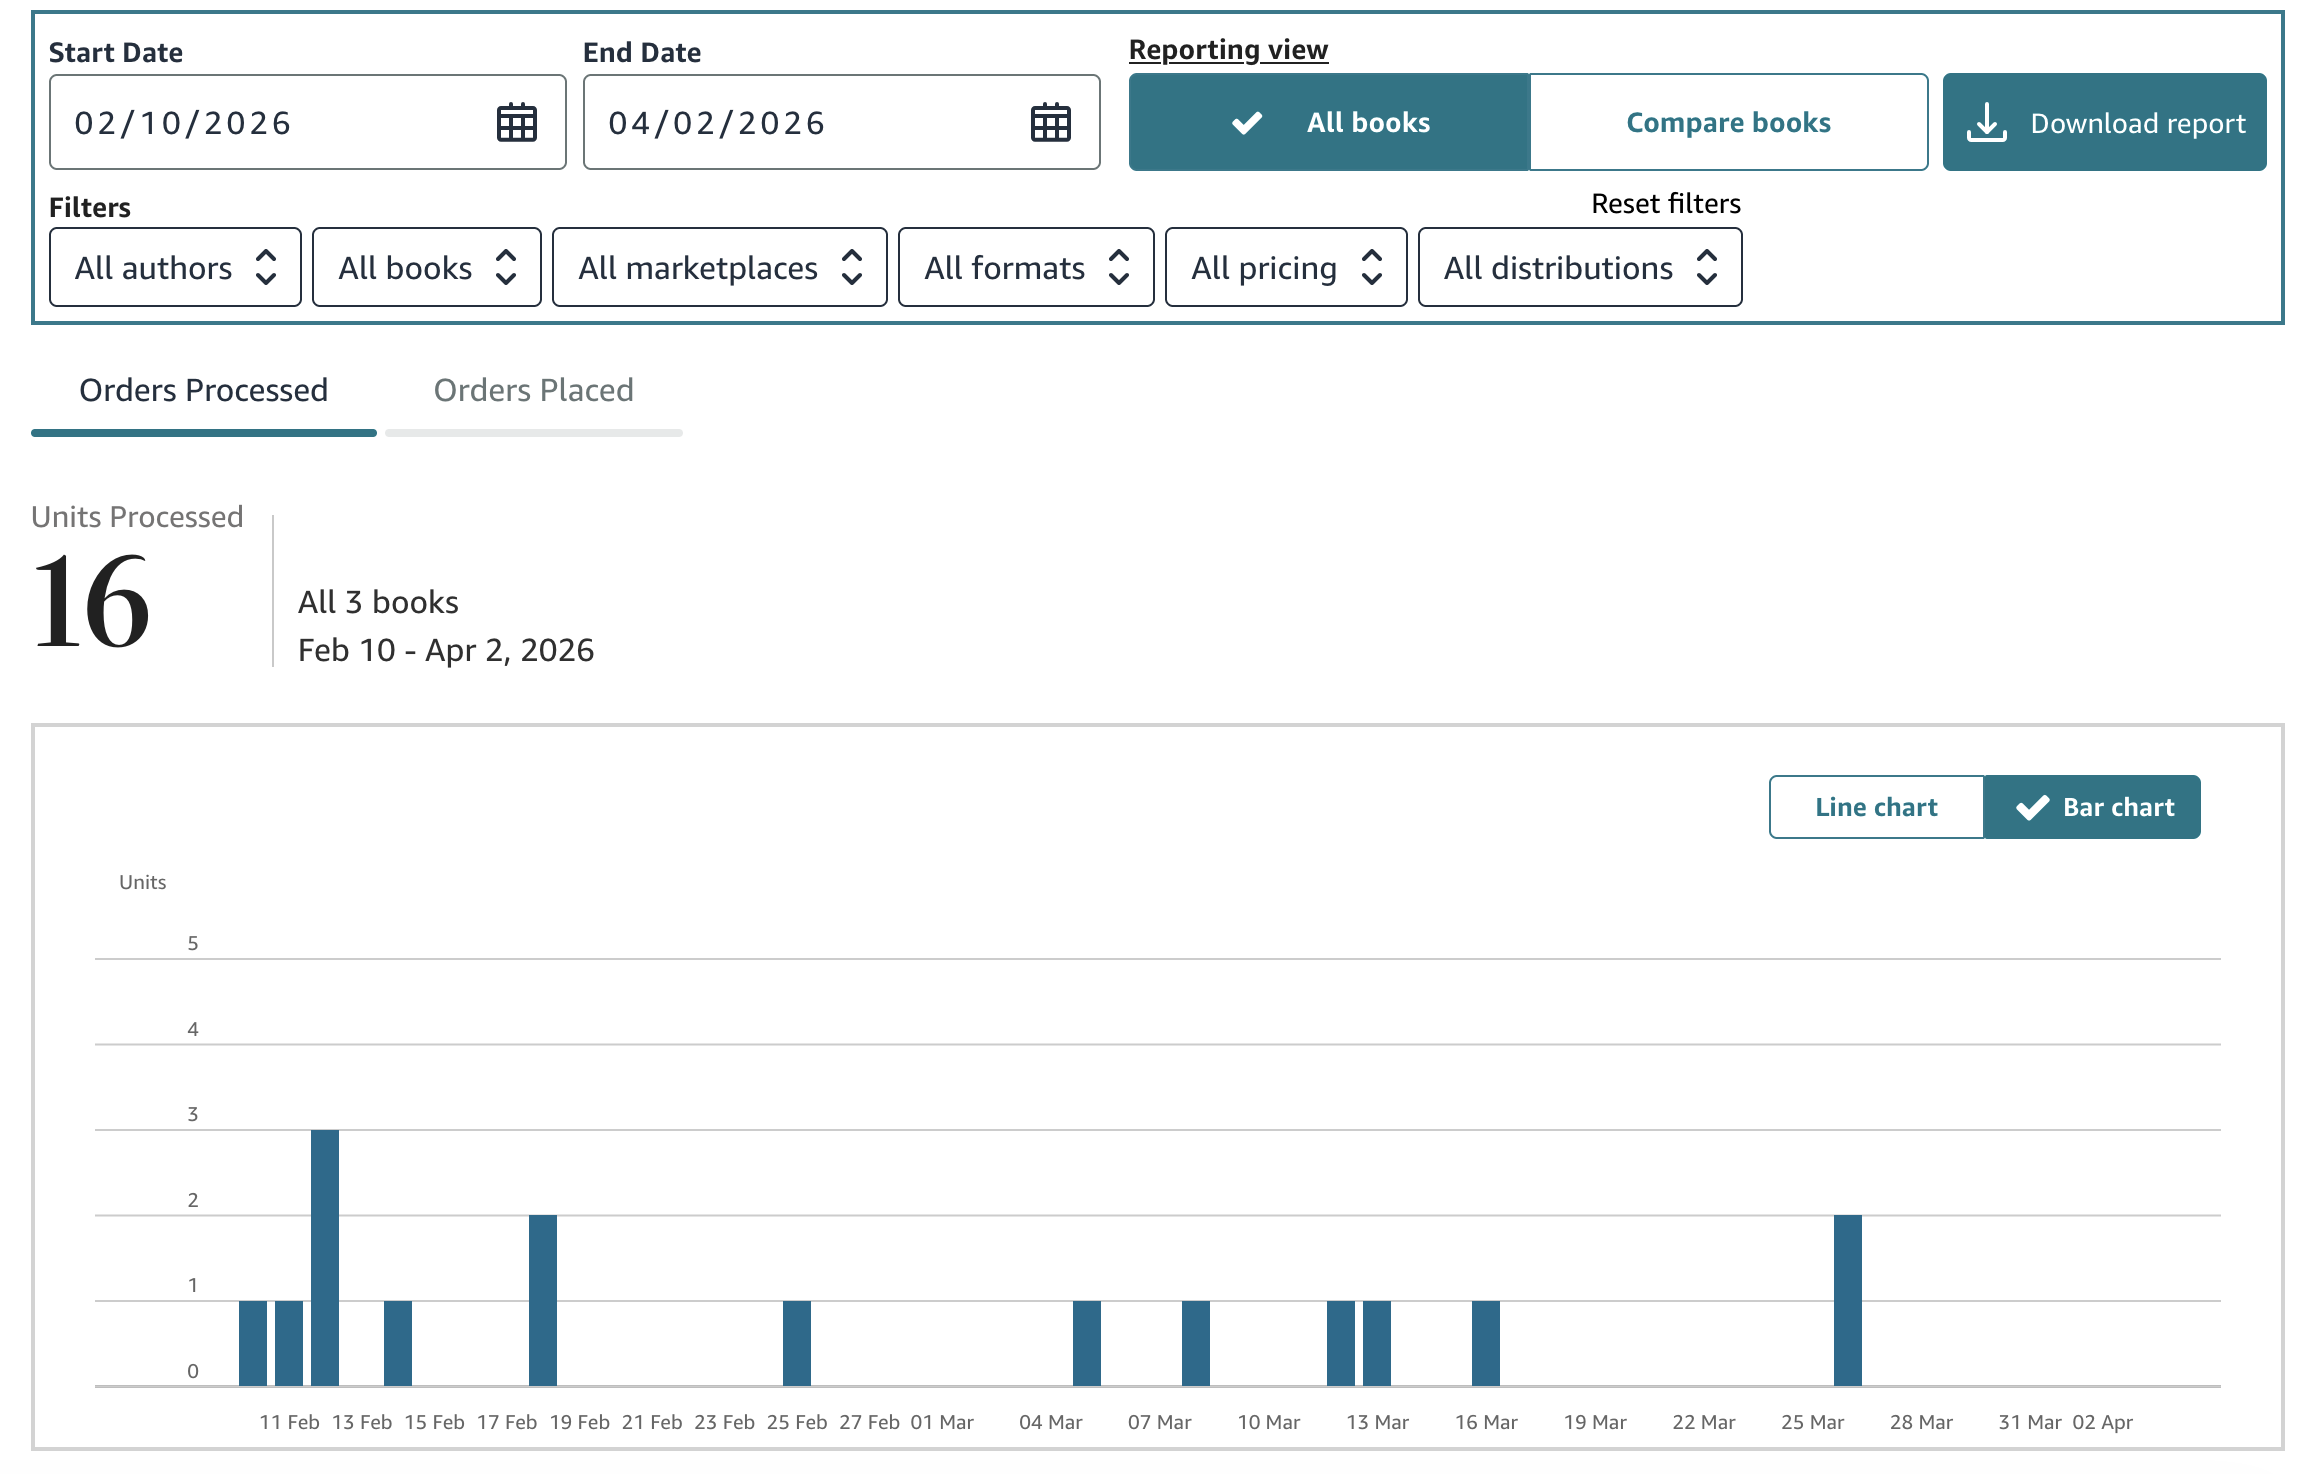Click the download arrow icon

1986,123
